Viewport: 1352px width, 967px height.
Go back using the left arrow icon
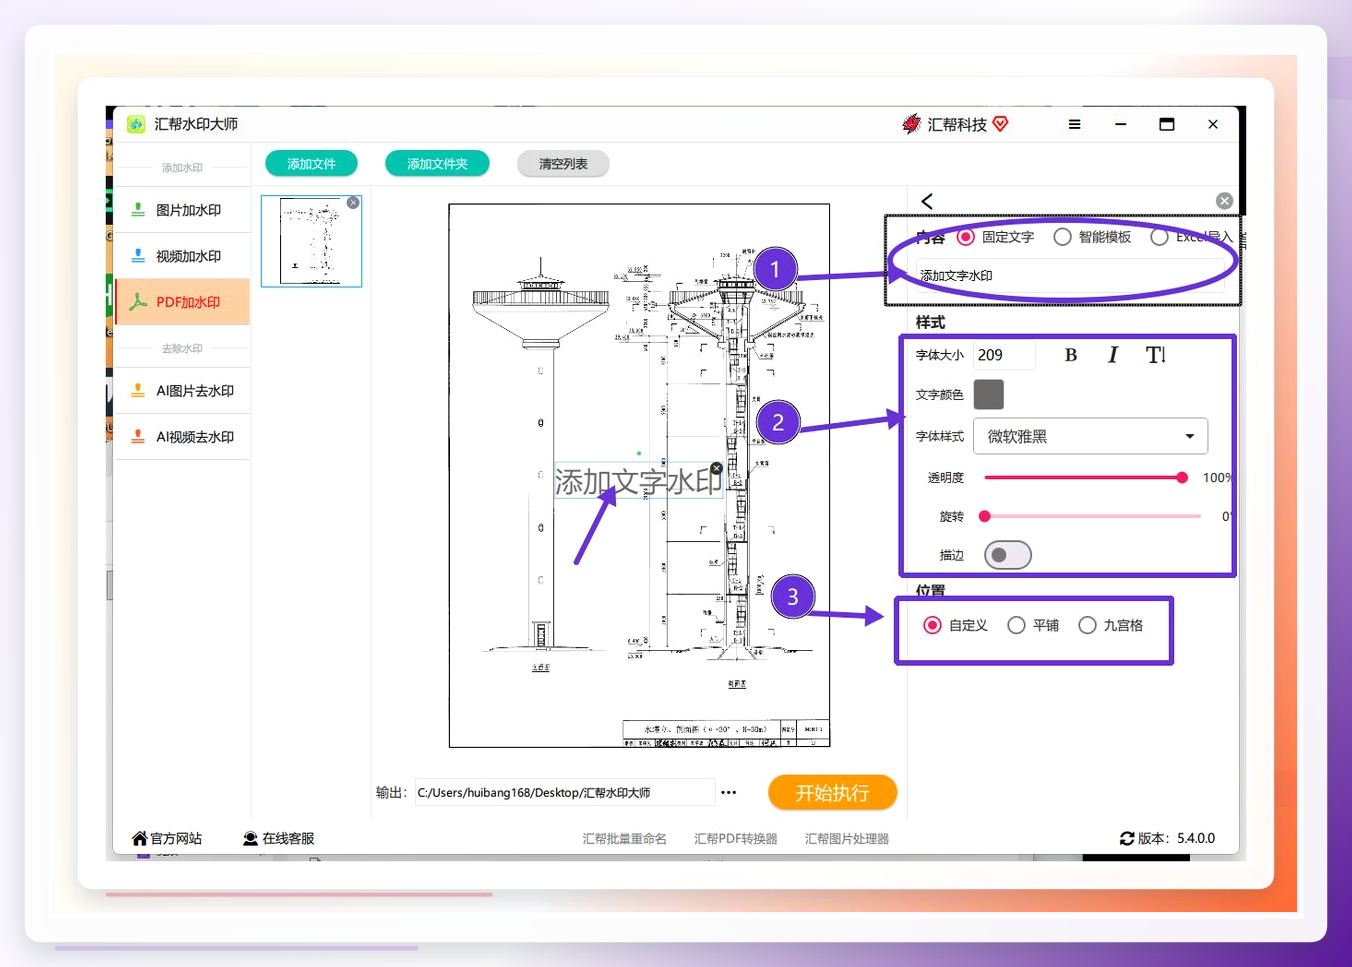[927, 201]
